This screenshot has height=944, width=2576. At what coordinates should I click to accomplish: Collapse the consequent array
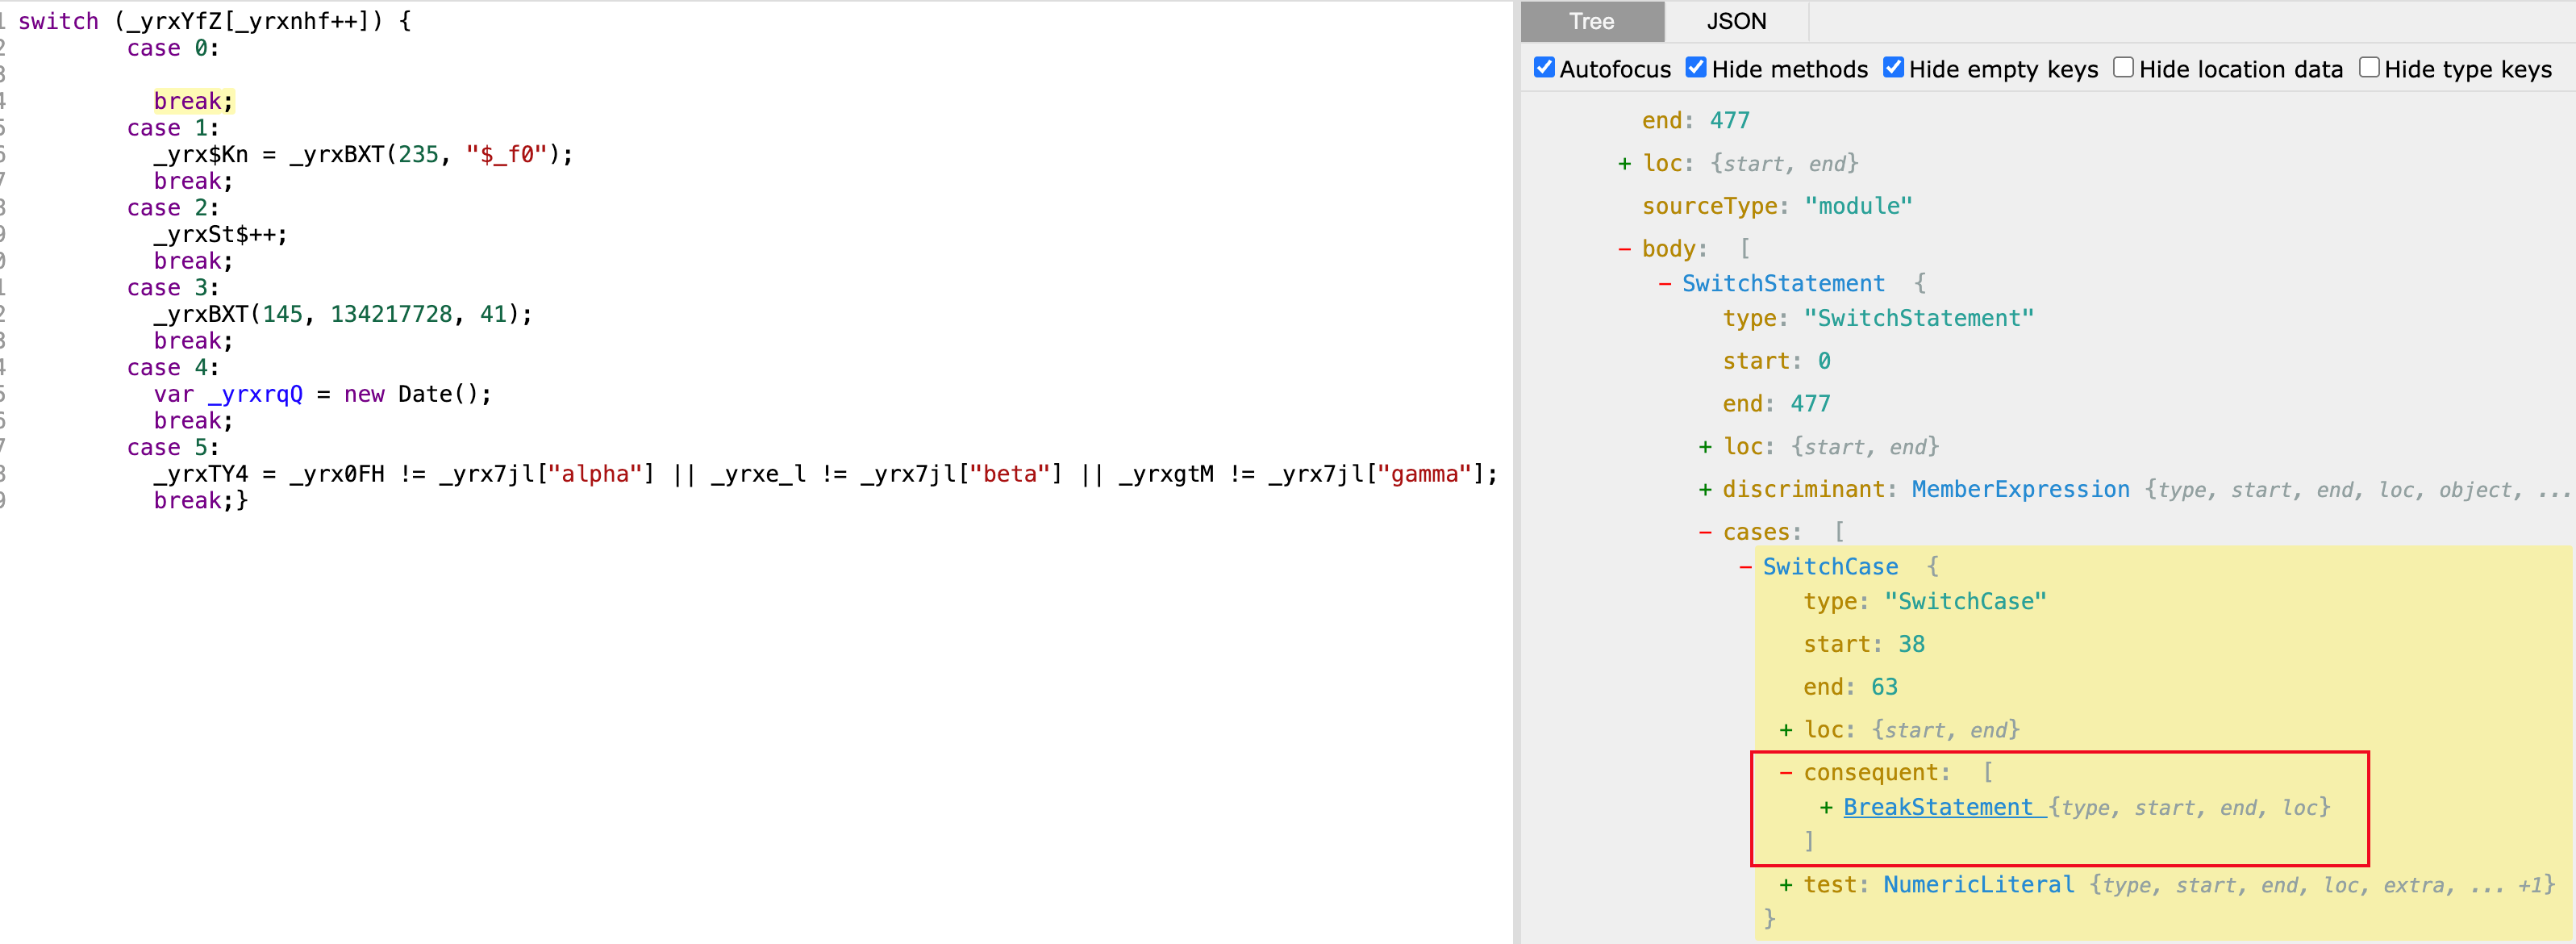(1786, 773)
